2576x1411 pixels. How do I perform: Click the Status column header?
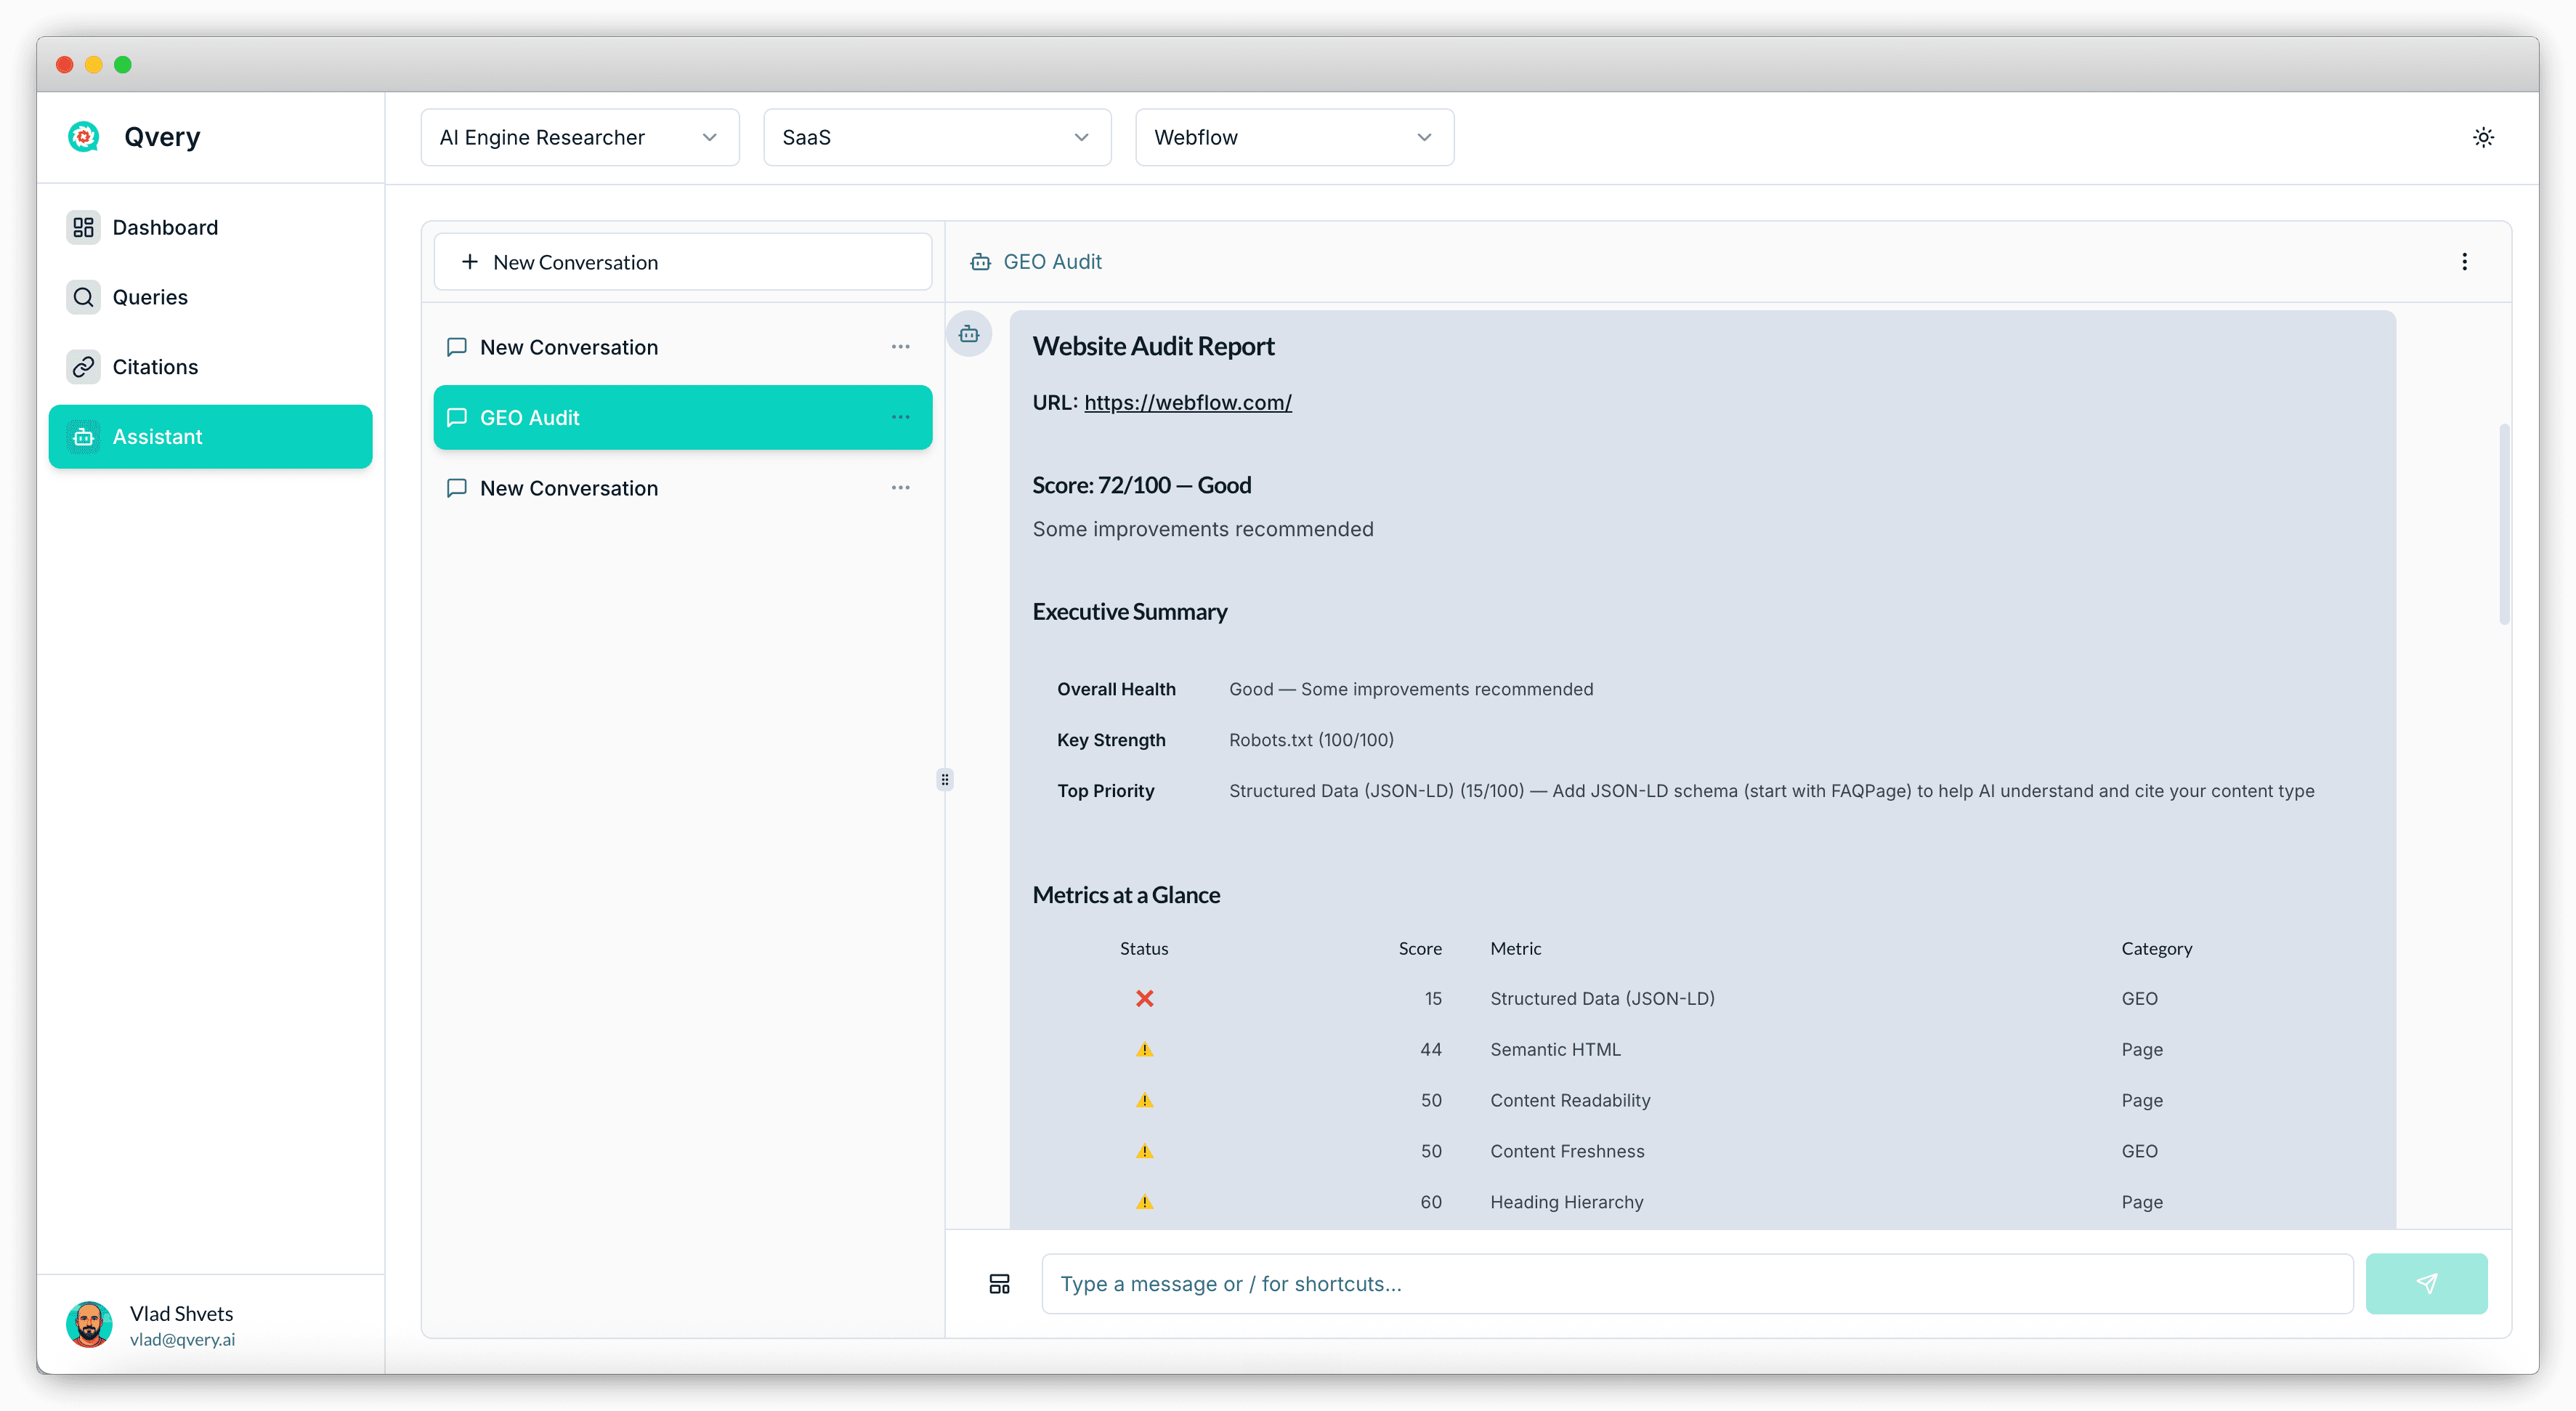[x=1144, y=949]
